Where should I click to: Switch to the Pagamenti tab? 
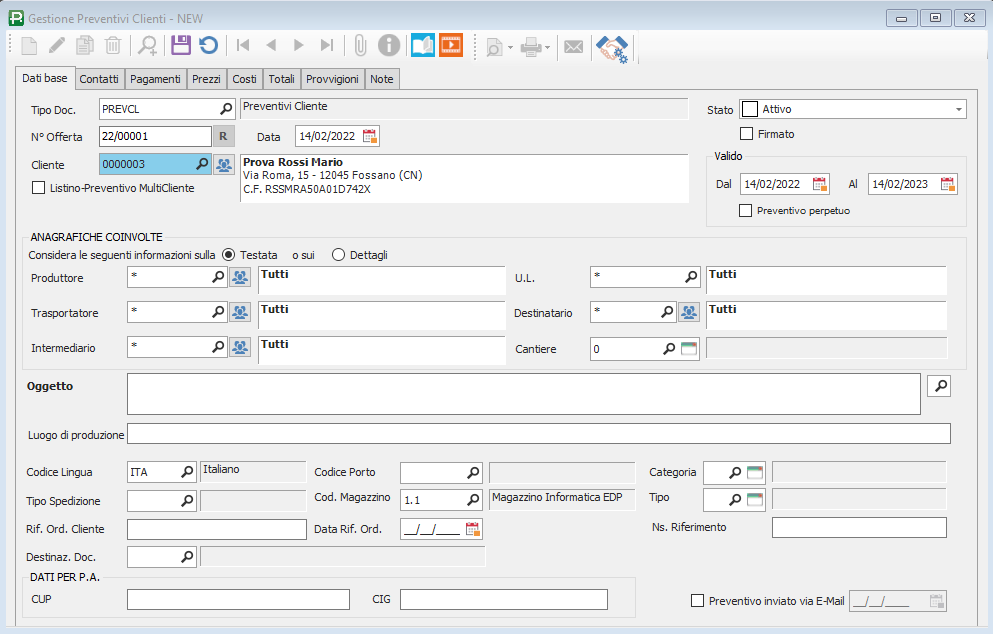155,79
